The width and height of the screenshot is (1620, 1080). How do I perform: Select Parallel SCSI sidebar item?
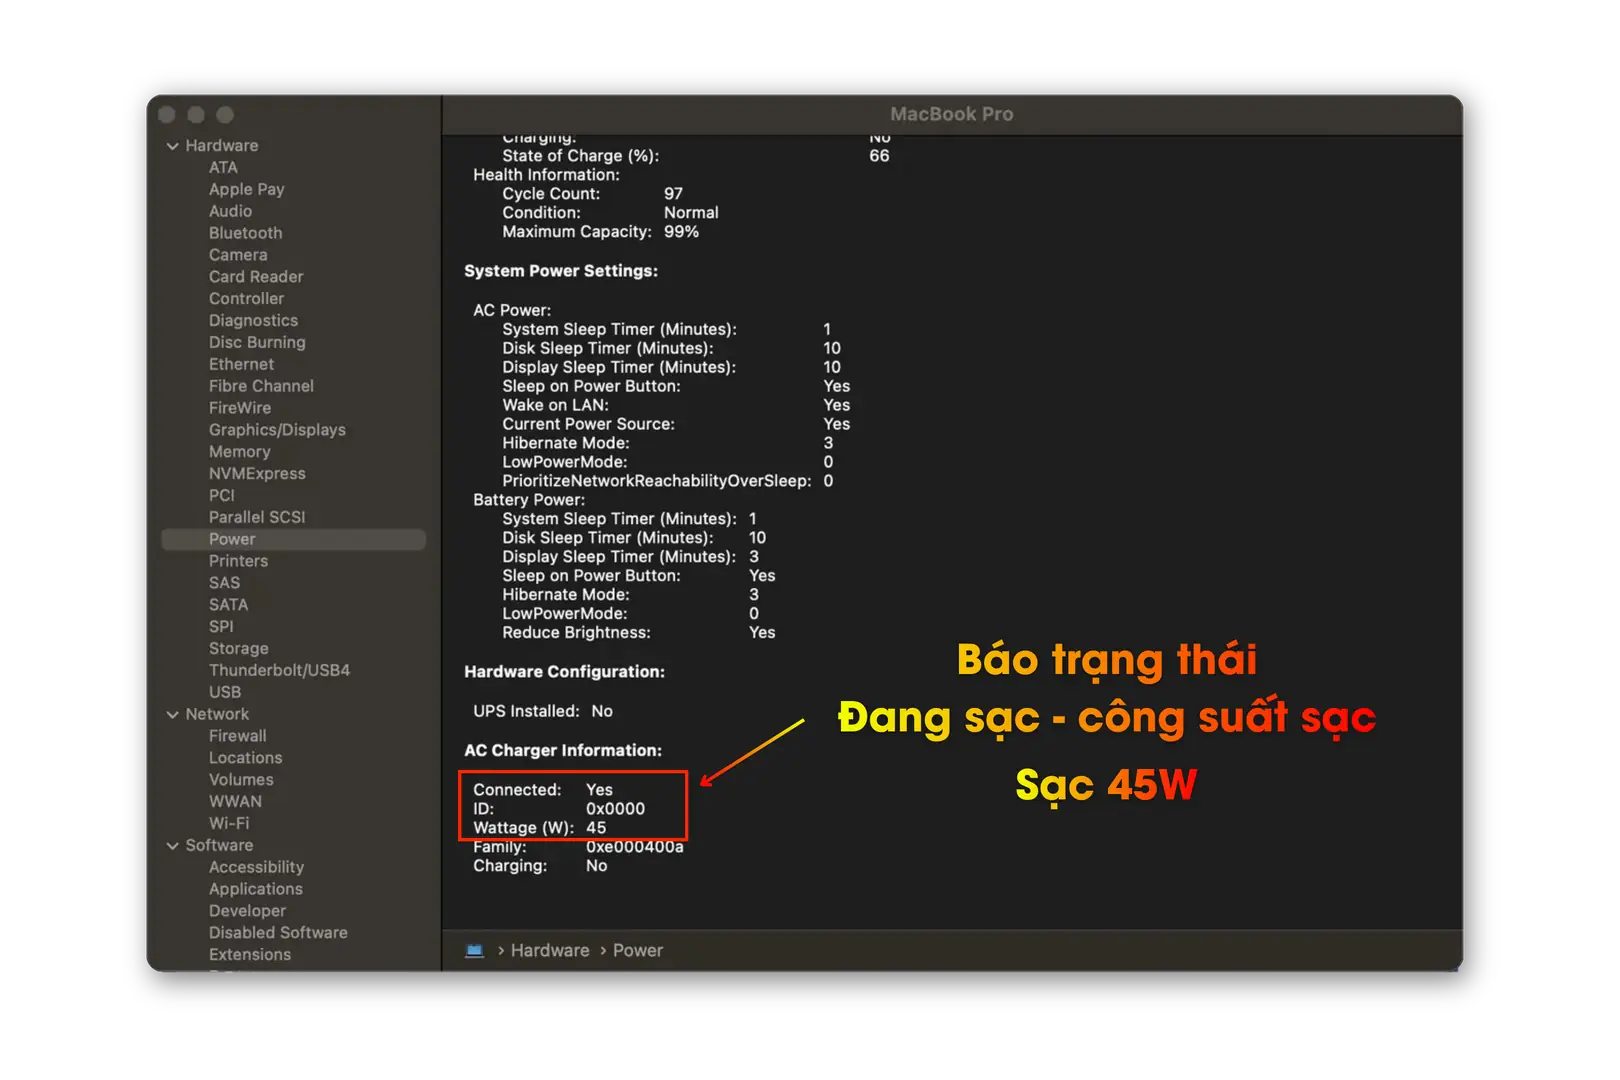257,518
